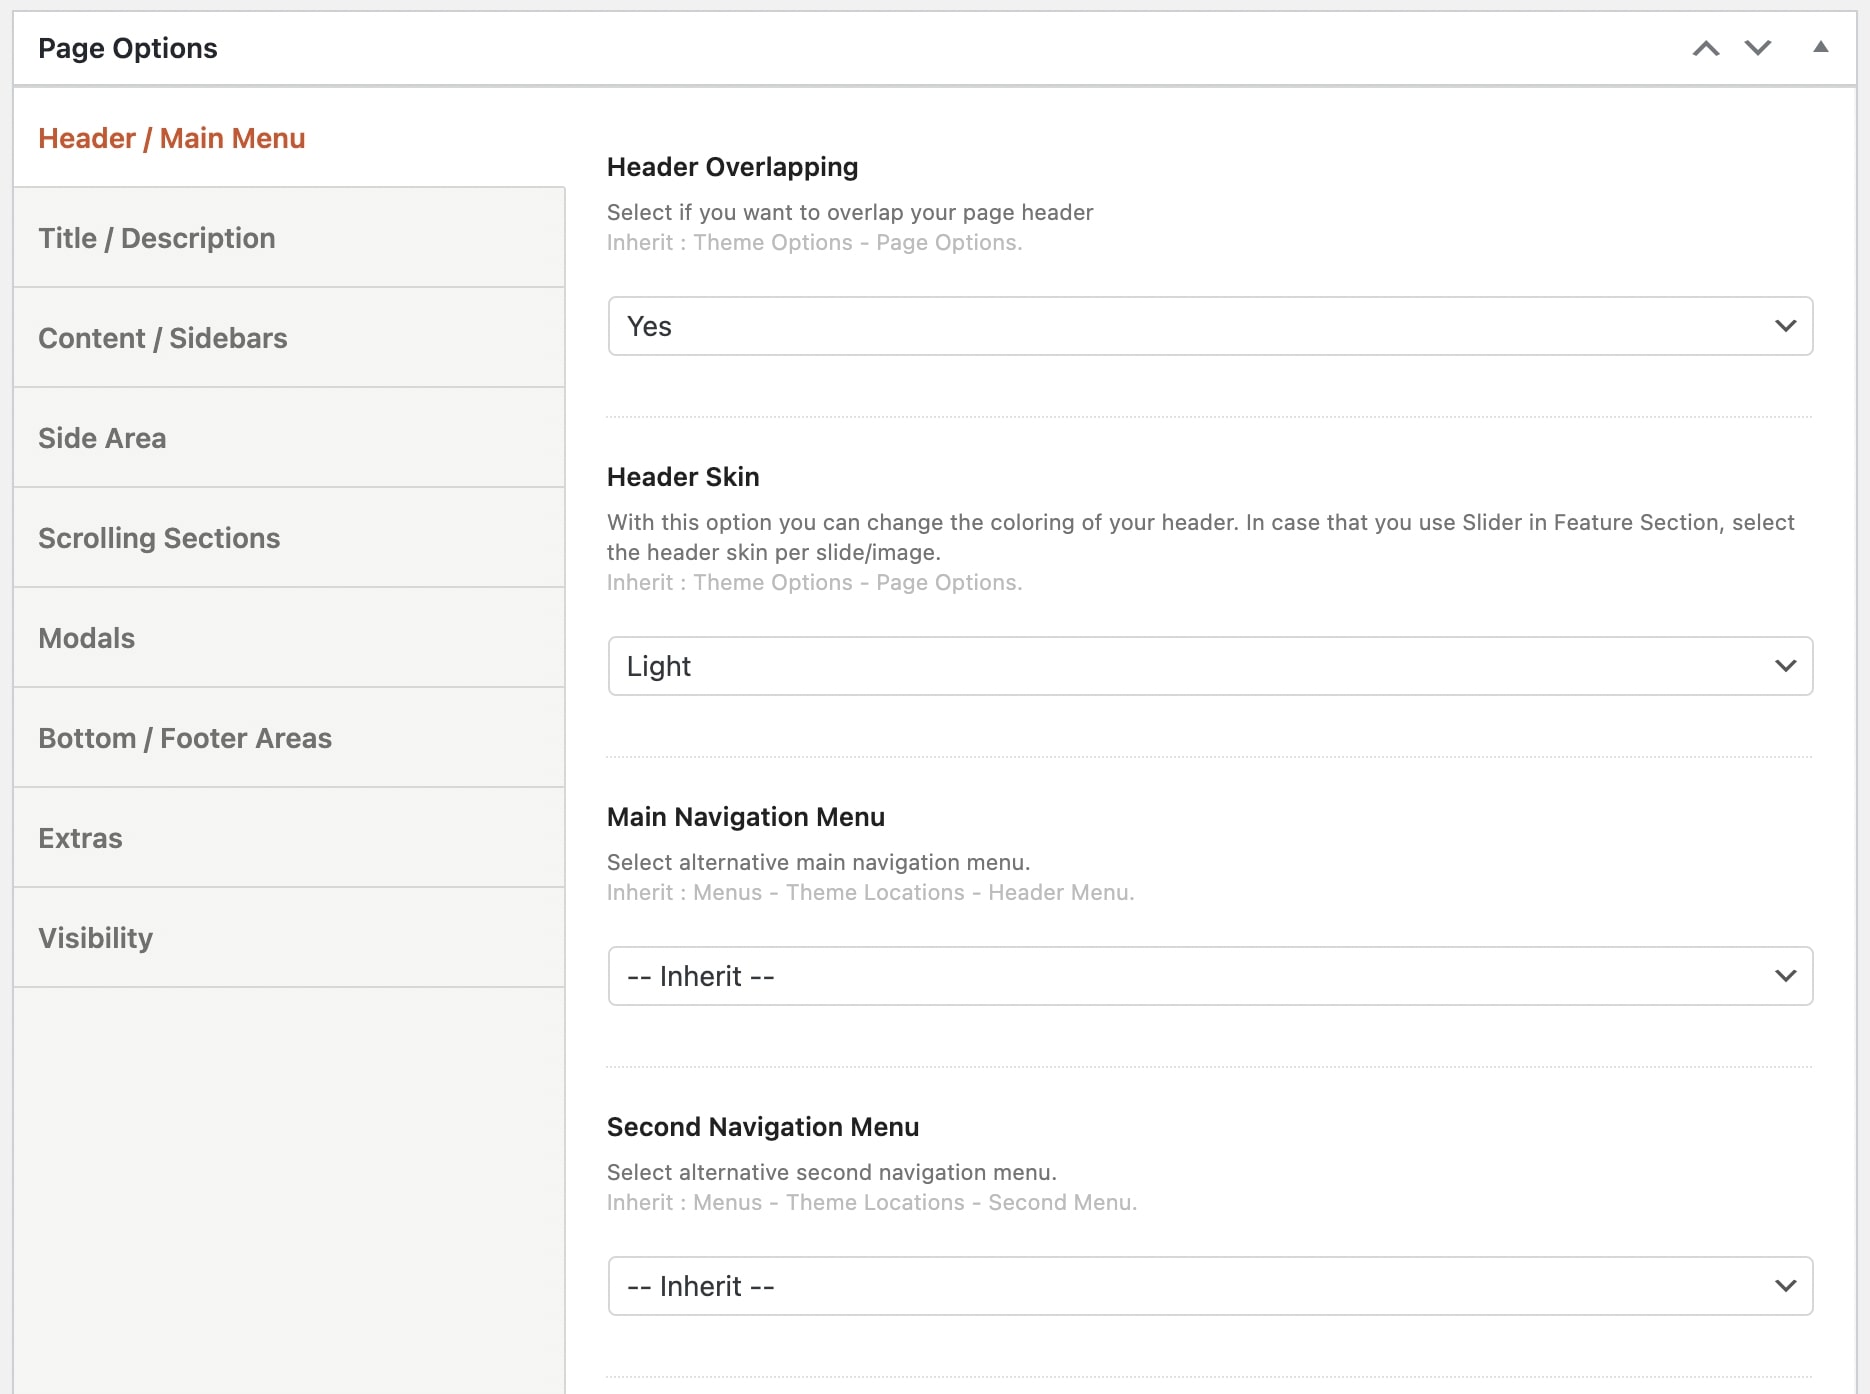Click the Header Overlapping dropdown chevron arrow
The height and width of the screenshot is (1394, 1870).
[1785, 326]
